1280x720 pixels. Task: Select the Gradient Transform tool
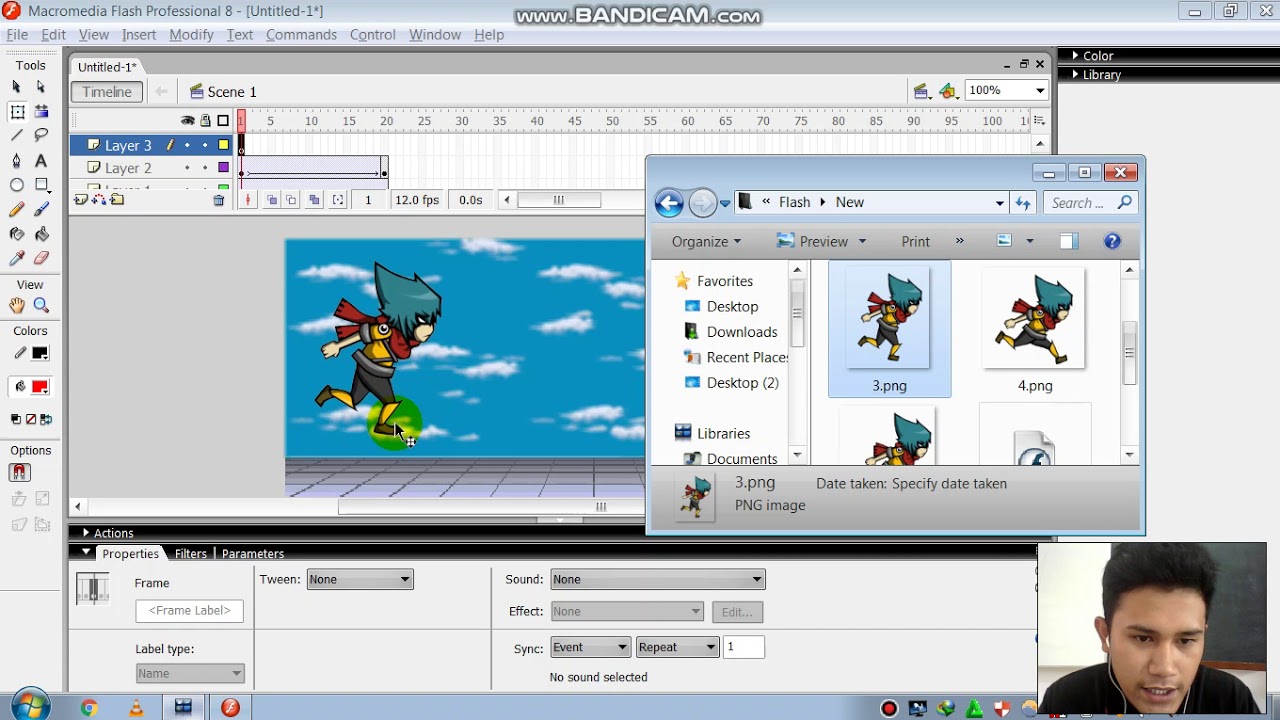point(41,112)
